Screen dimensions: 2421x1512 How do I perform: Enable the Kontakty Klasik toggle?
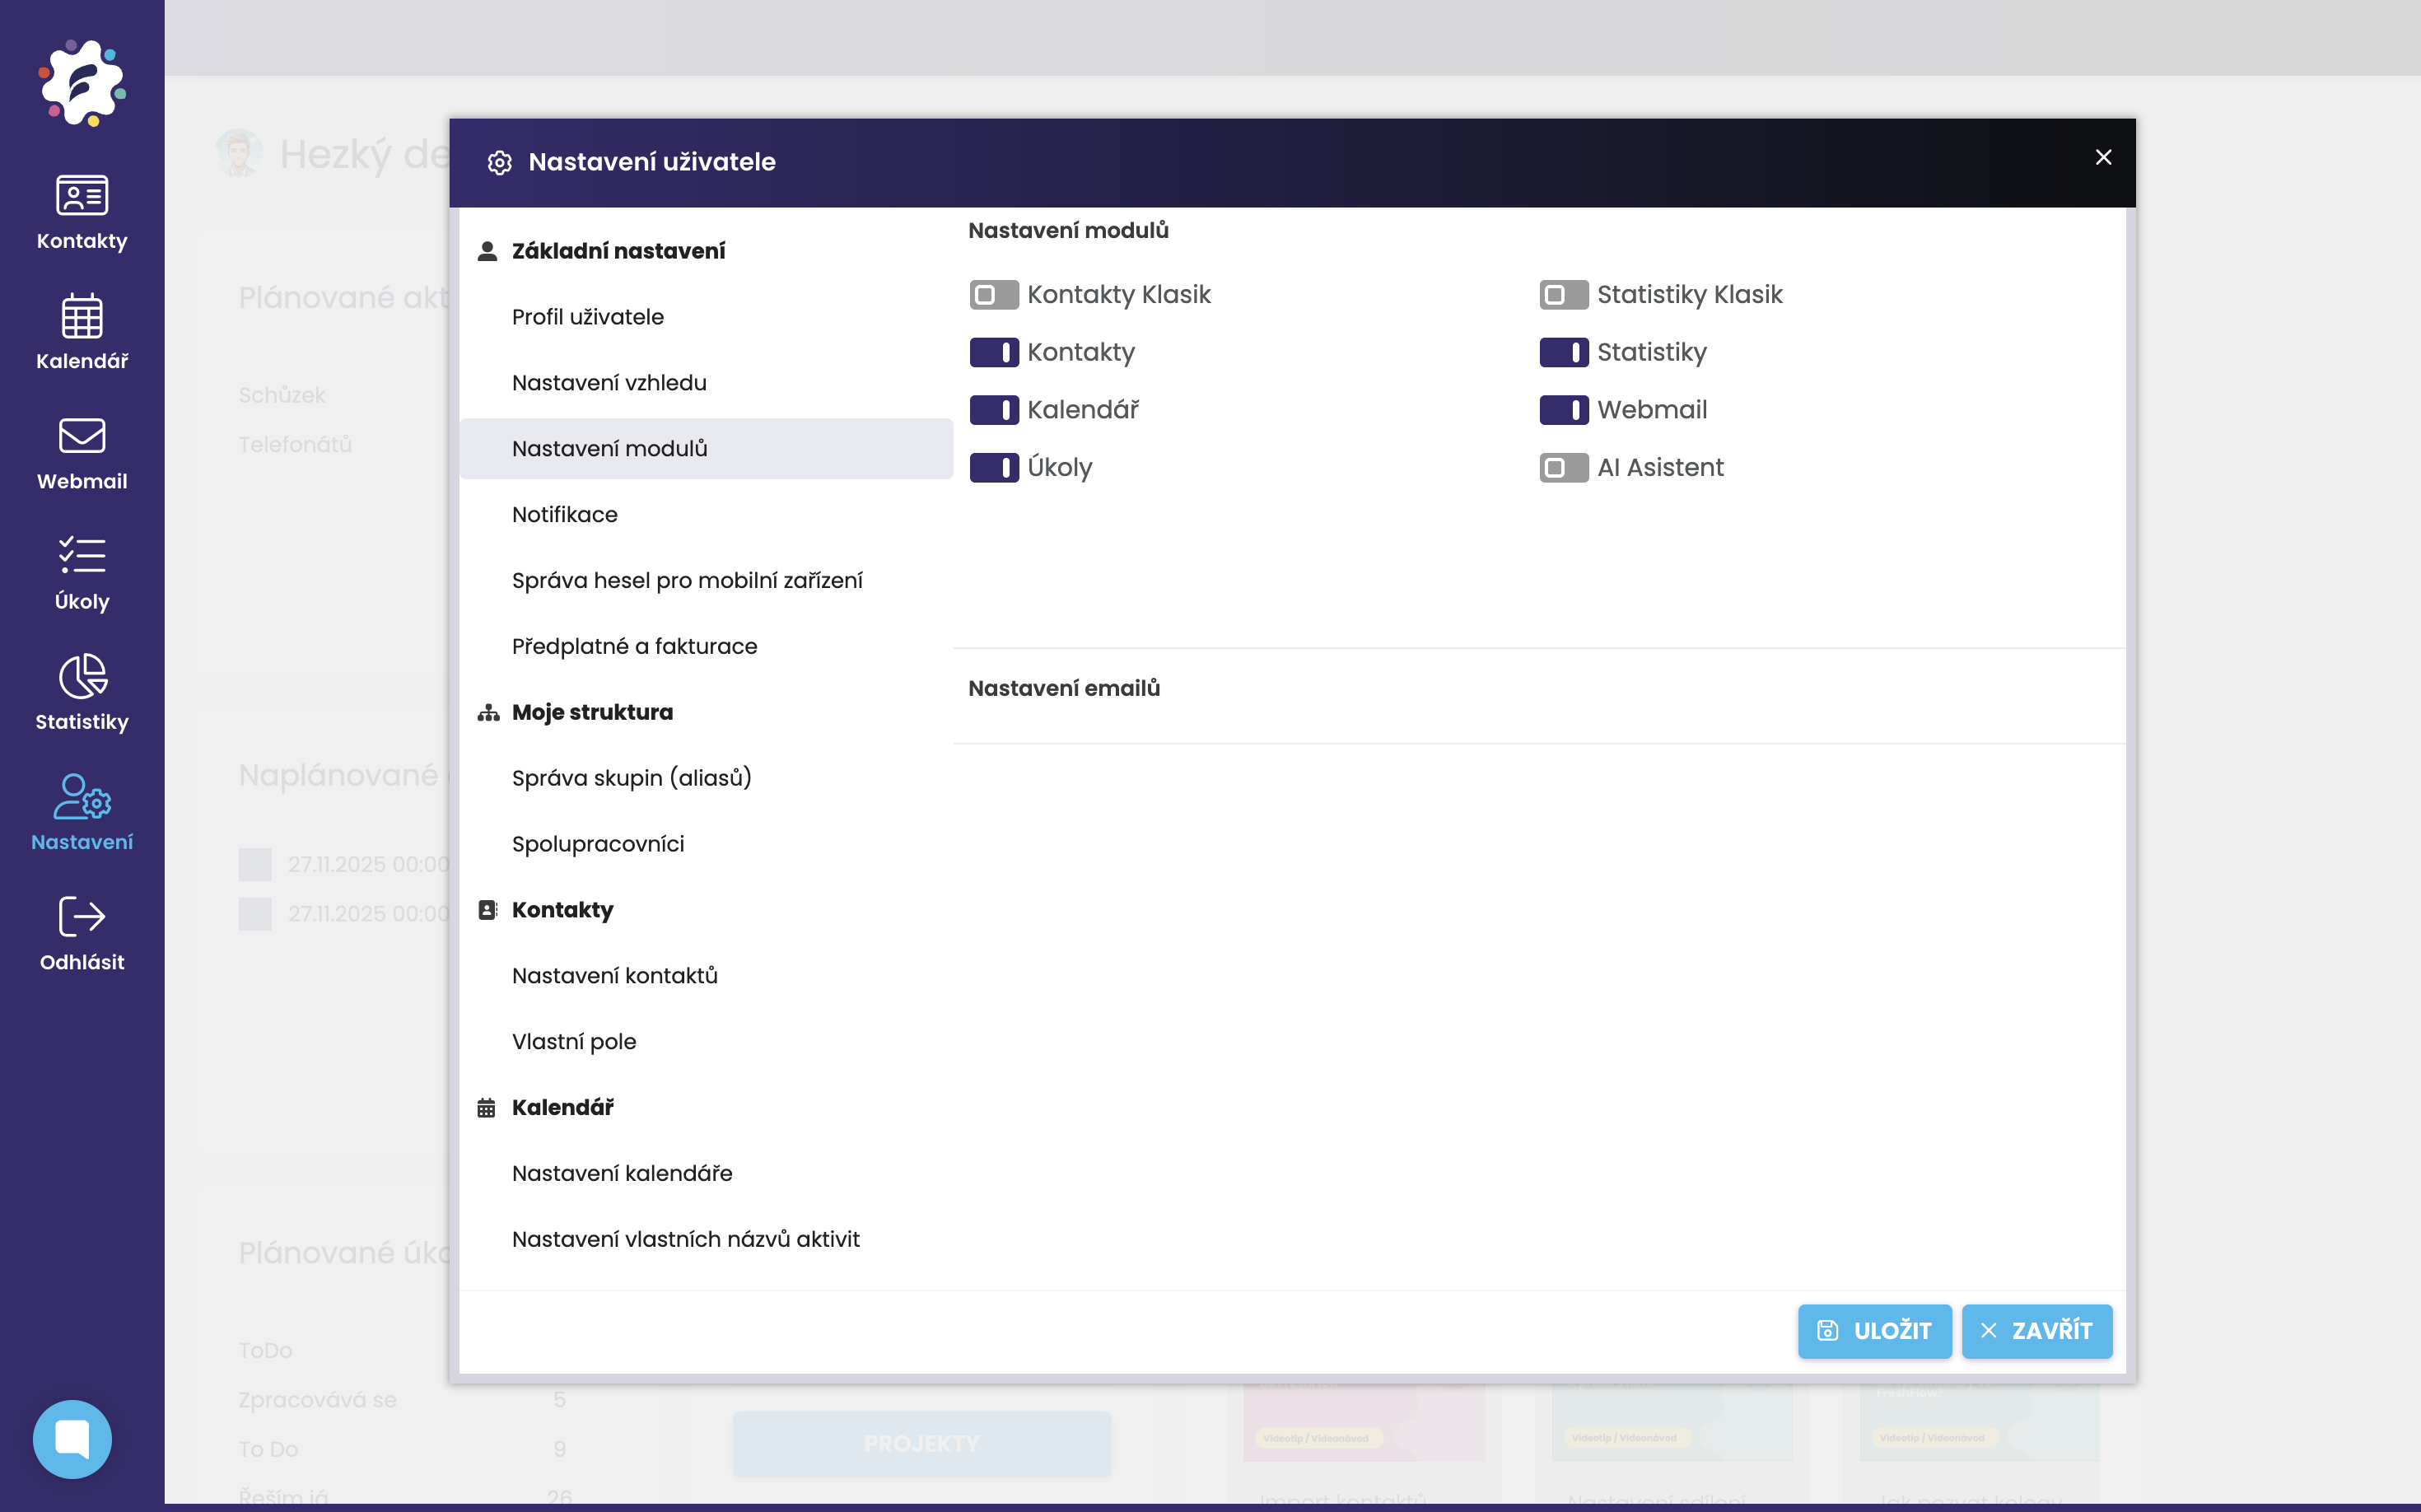993,295
